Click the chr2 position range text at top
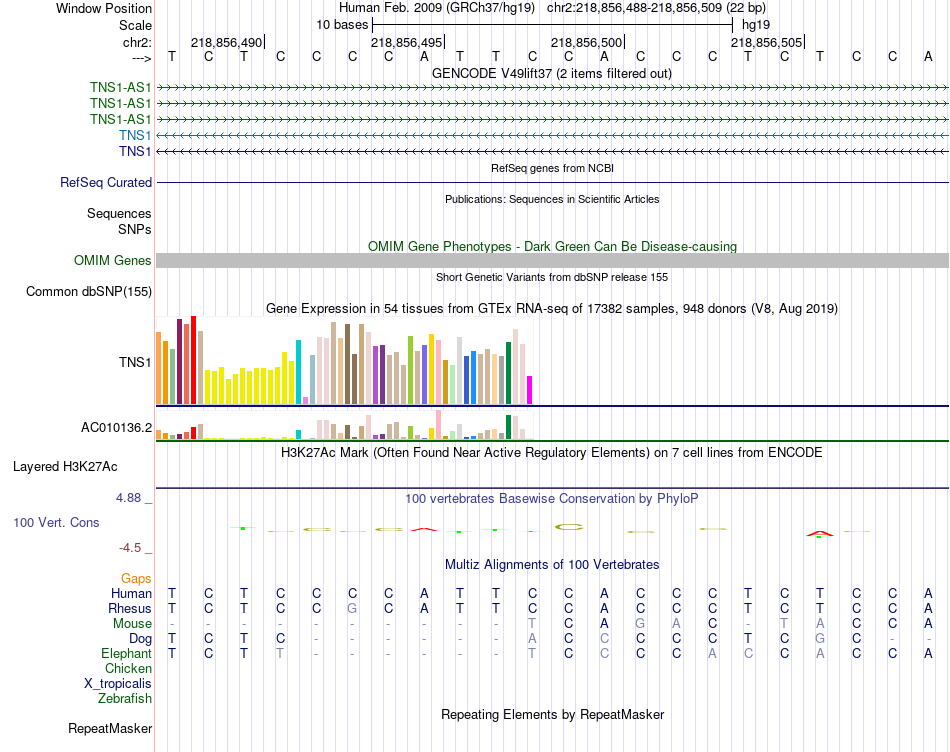This screenshot has width=950, height=752. pos(656,8)
